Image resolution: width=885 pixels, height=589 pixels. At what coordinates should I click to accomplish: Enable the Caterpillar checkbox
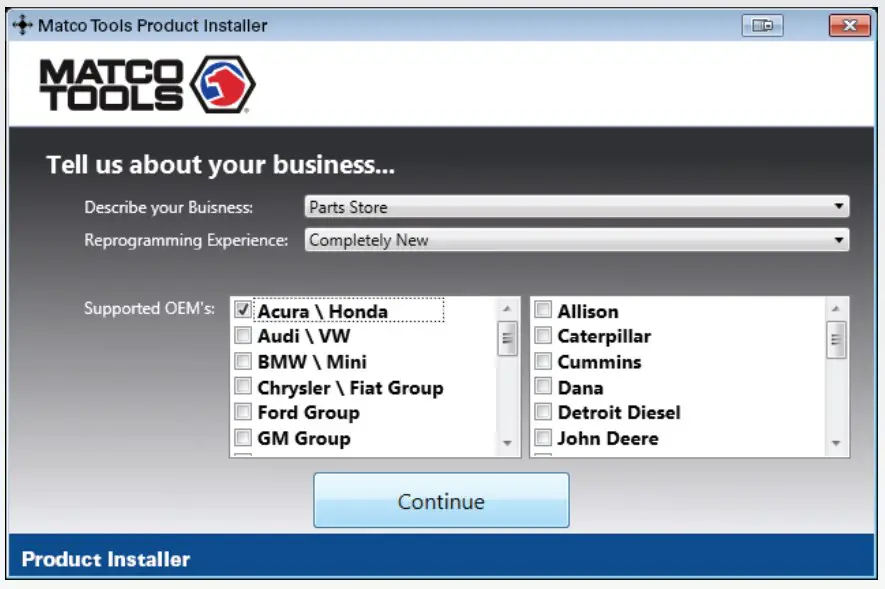click(x=543, y=335)
